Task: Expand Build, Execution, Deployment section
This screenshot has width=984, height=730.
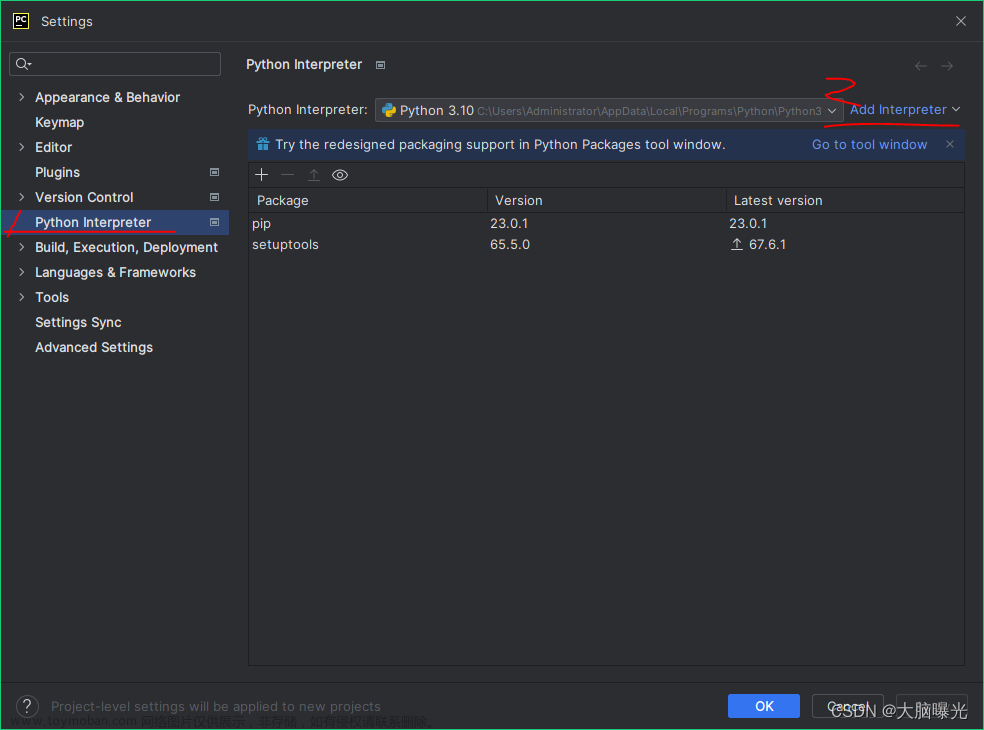Action: (x=22, y=247)
